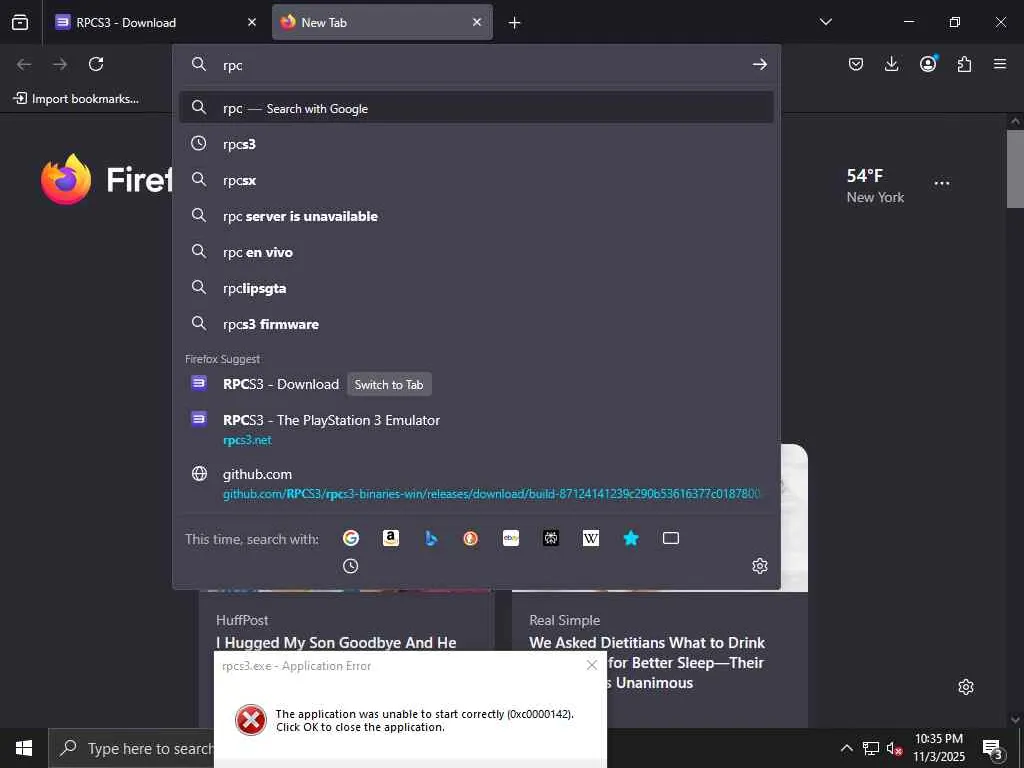Search this time with Amazon

click(x=391, y=538)
